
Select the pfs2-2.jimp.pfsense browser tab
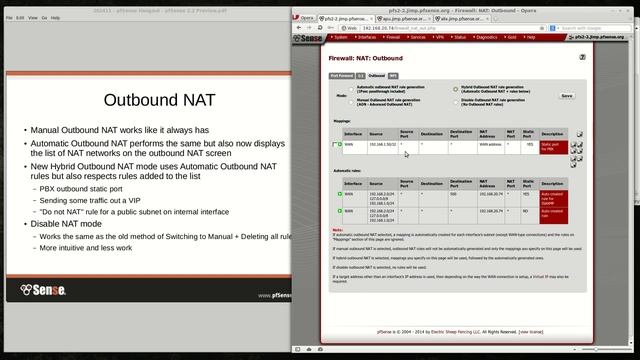tap(345, 19)
